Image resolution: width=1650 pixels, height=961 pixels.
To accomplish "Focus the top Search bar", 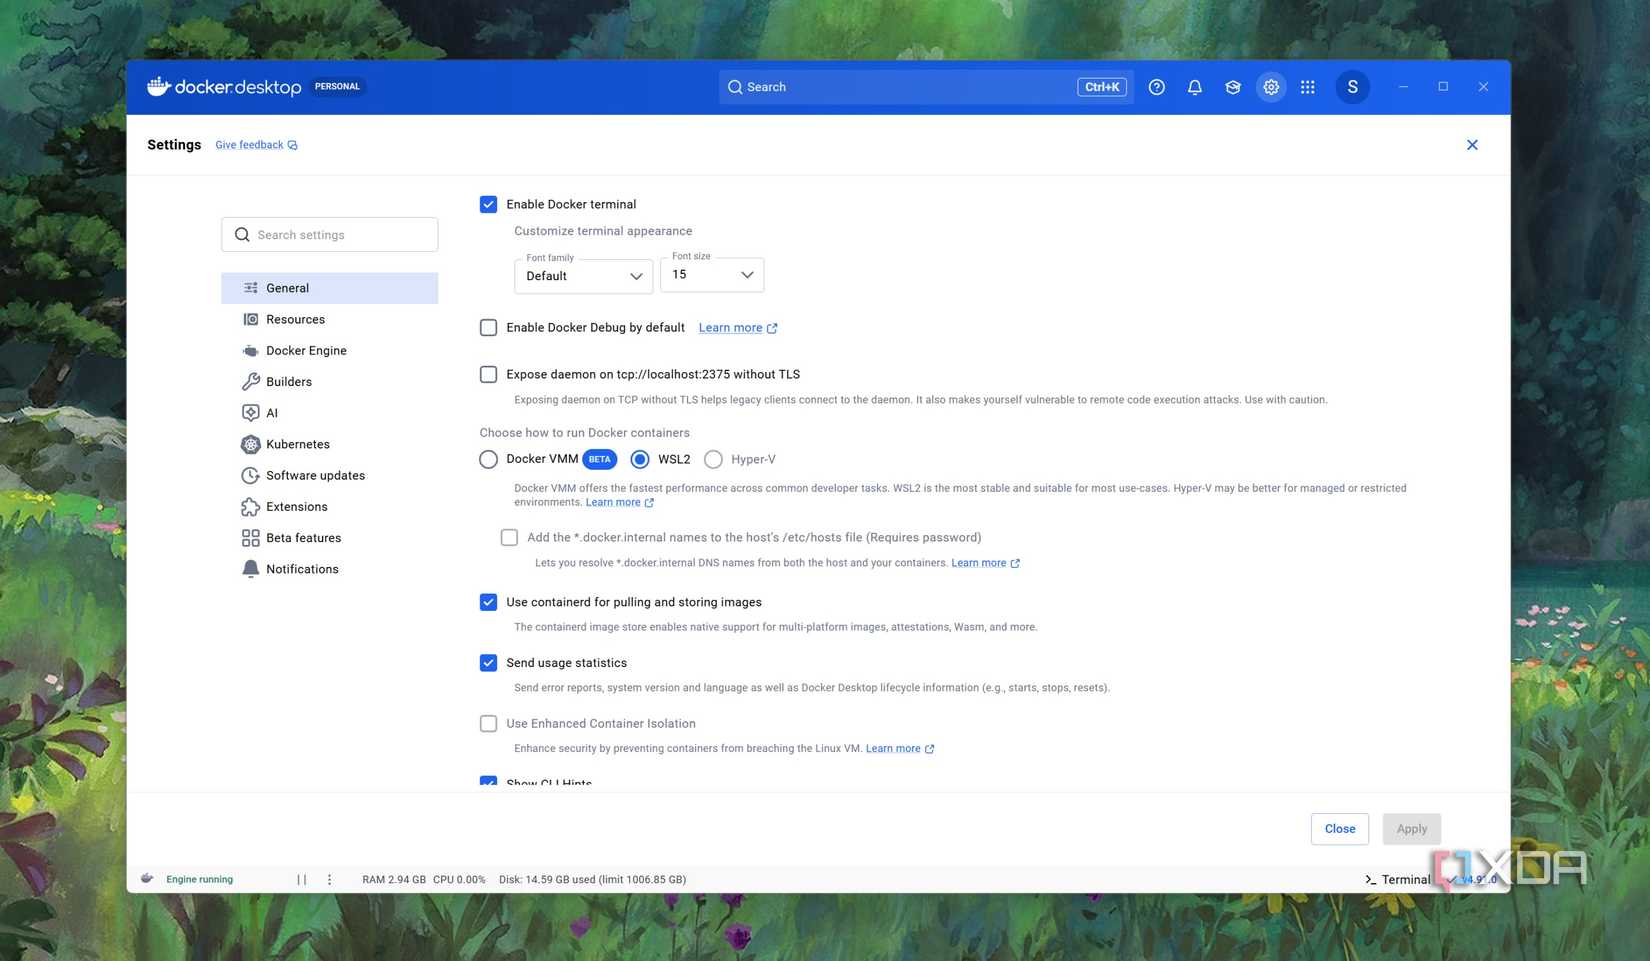I will point(925,87).
